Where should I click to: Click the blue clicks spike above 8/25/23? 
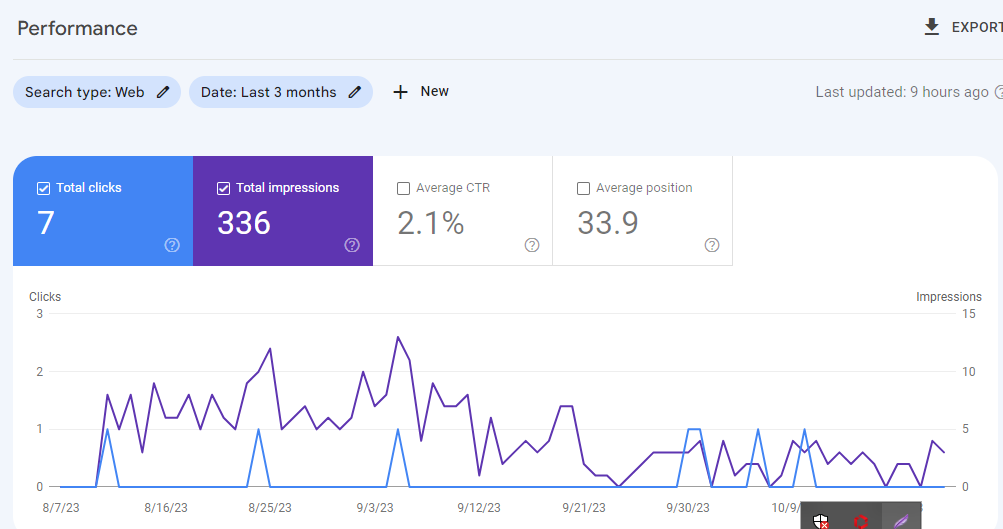(x=258, y=429)
